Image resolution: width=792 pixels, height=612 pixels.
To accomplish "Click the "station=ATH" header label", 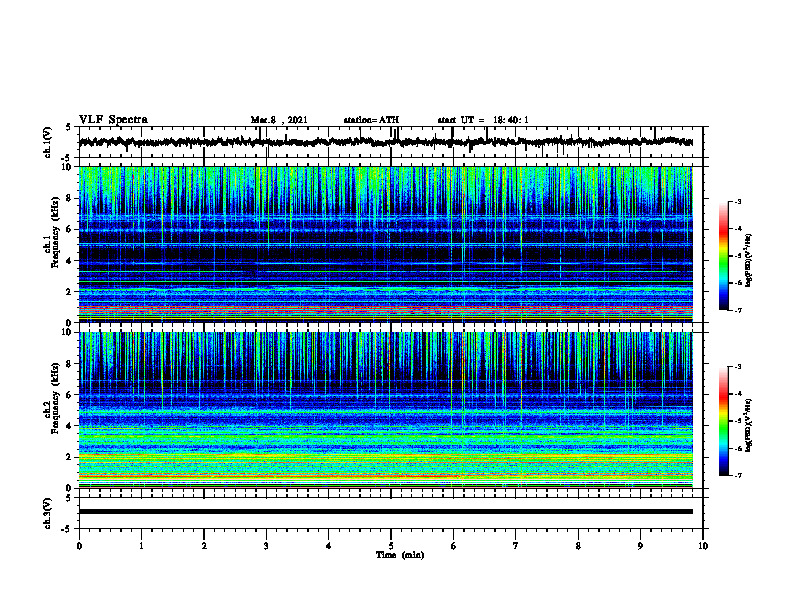I will click(371, 120).
